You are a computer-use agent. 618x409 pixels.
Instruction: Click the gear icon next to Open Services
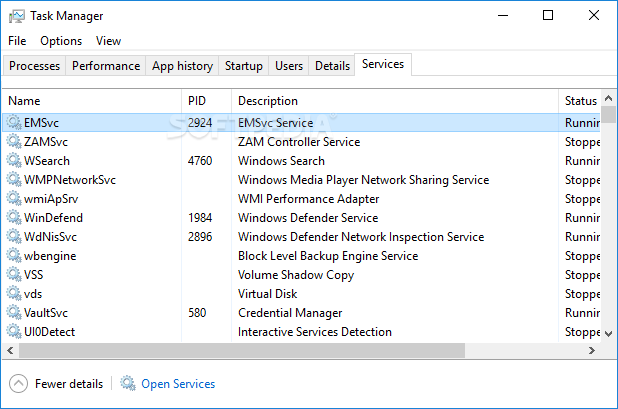128,383
